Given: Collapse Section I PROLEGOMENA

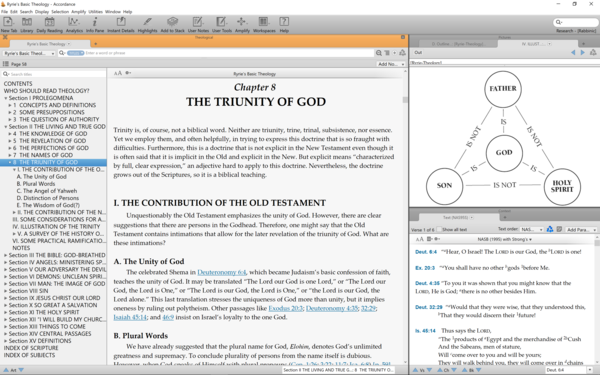Looking at the screenshot, I should pyautogui.click(x=6, y=98).
